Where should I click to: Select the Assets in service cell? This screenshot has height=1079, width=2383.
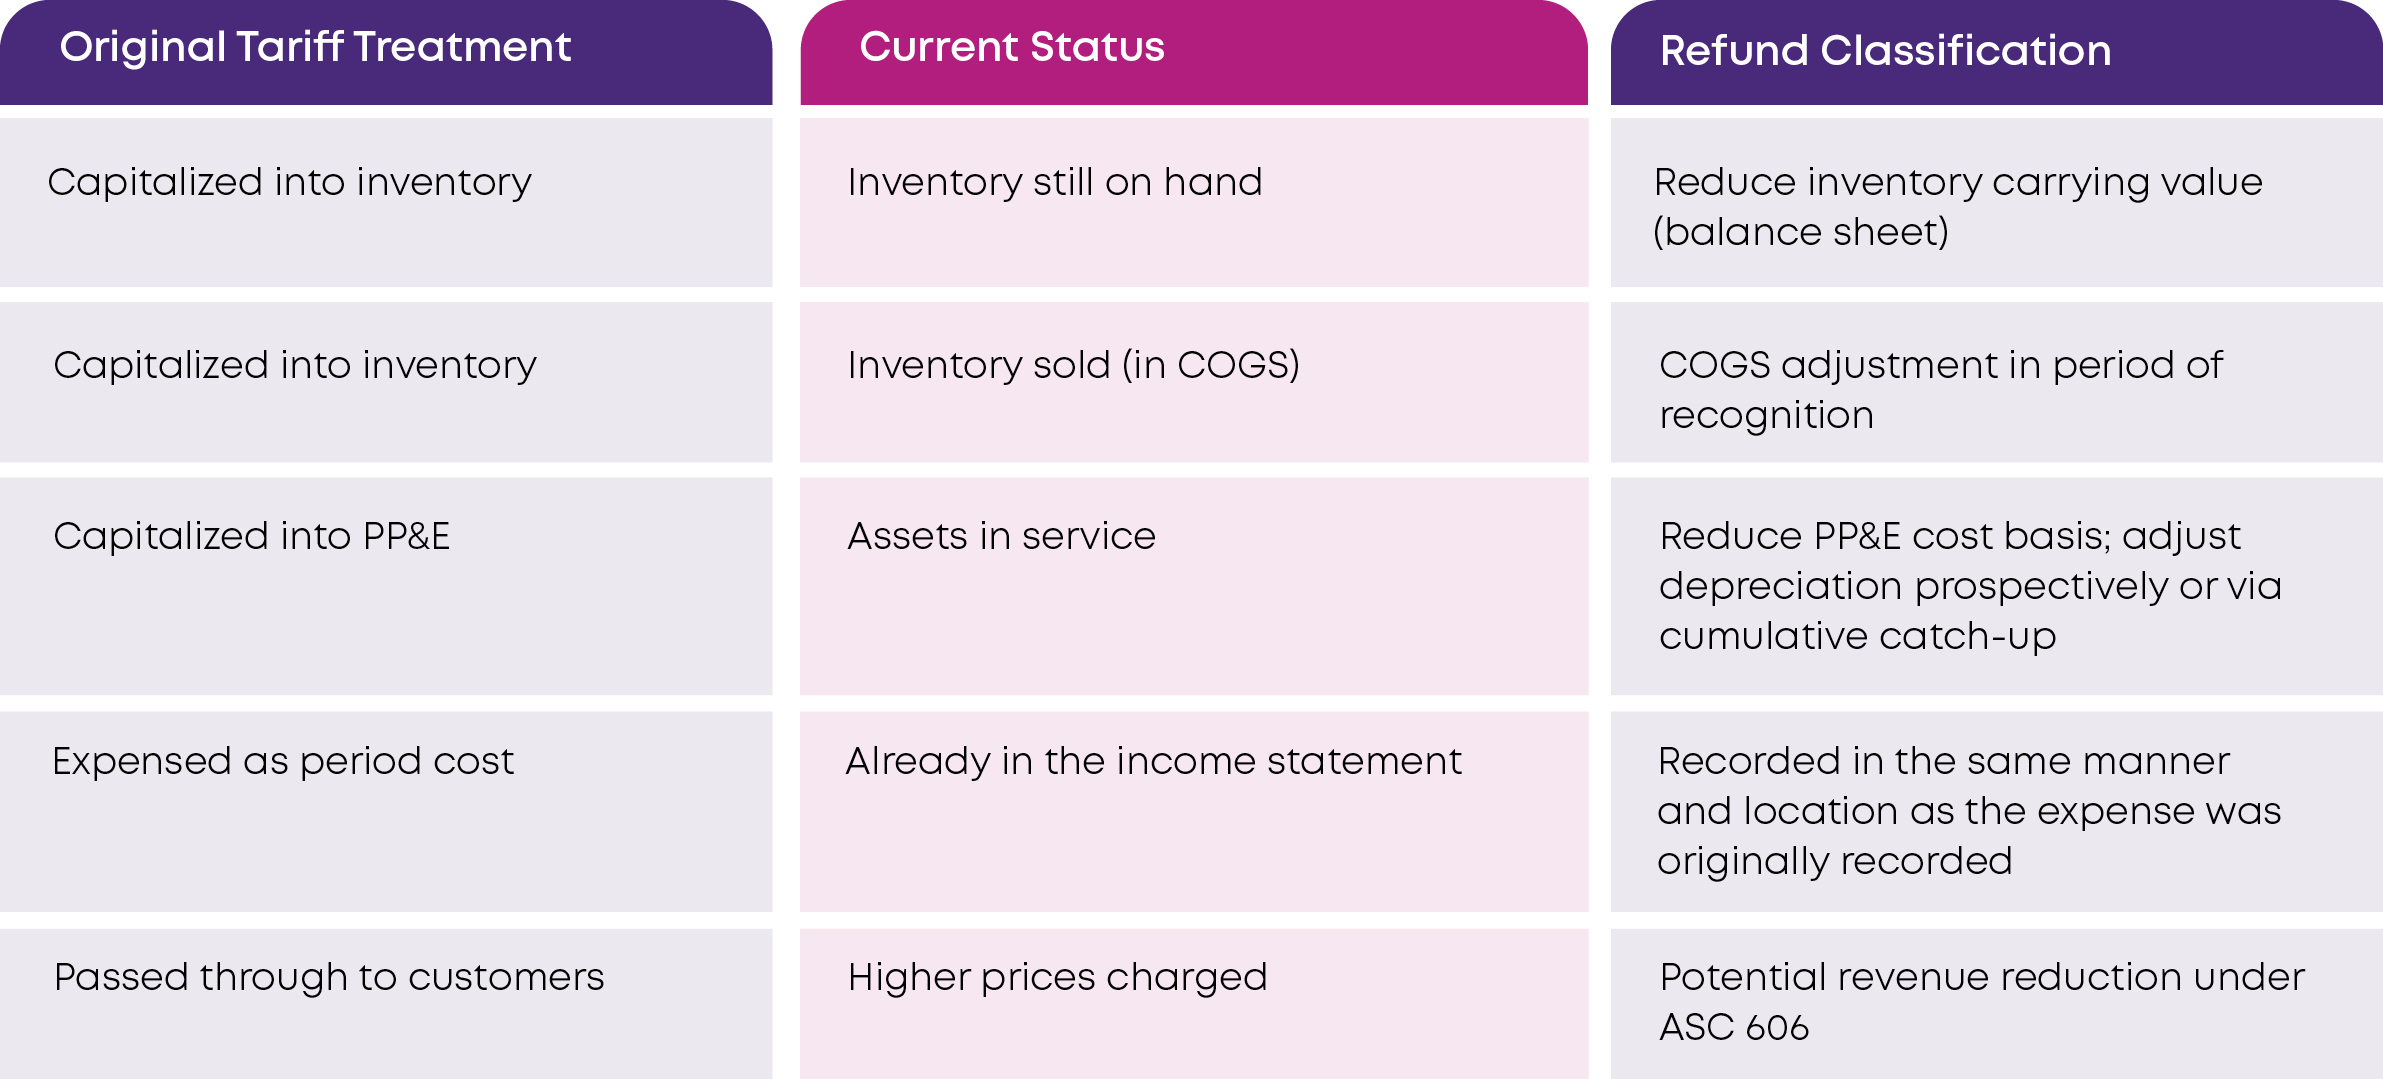point(1001,537)
